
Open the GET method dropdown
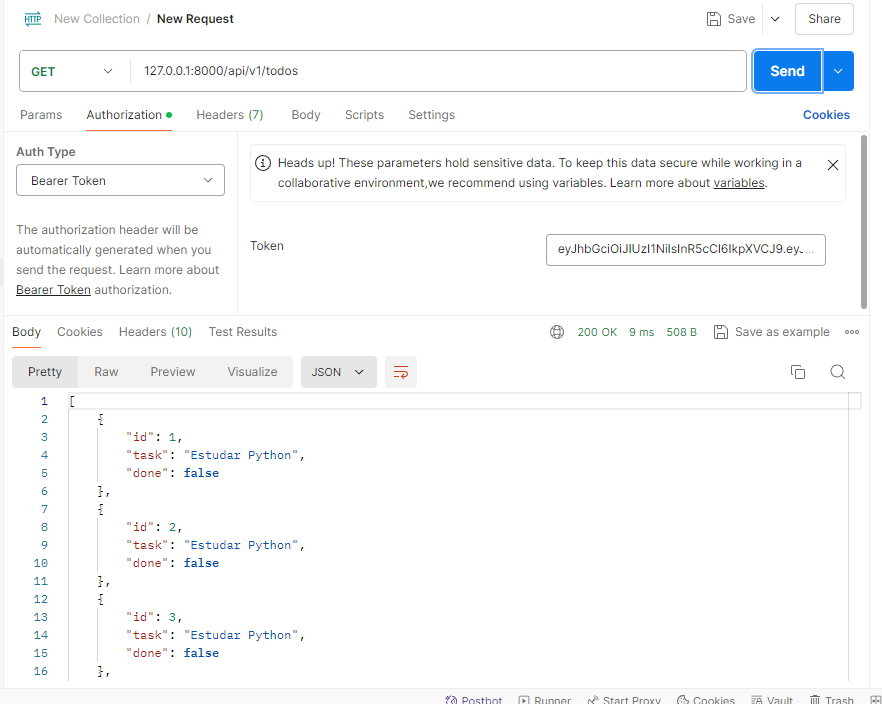72,71
